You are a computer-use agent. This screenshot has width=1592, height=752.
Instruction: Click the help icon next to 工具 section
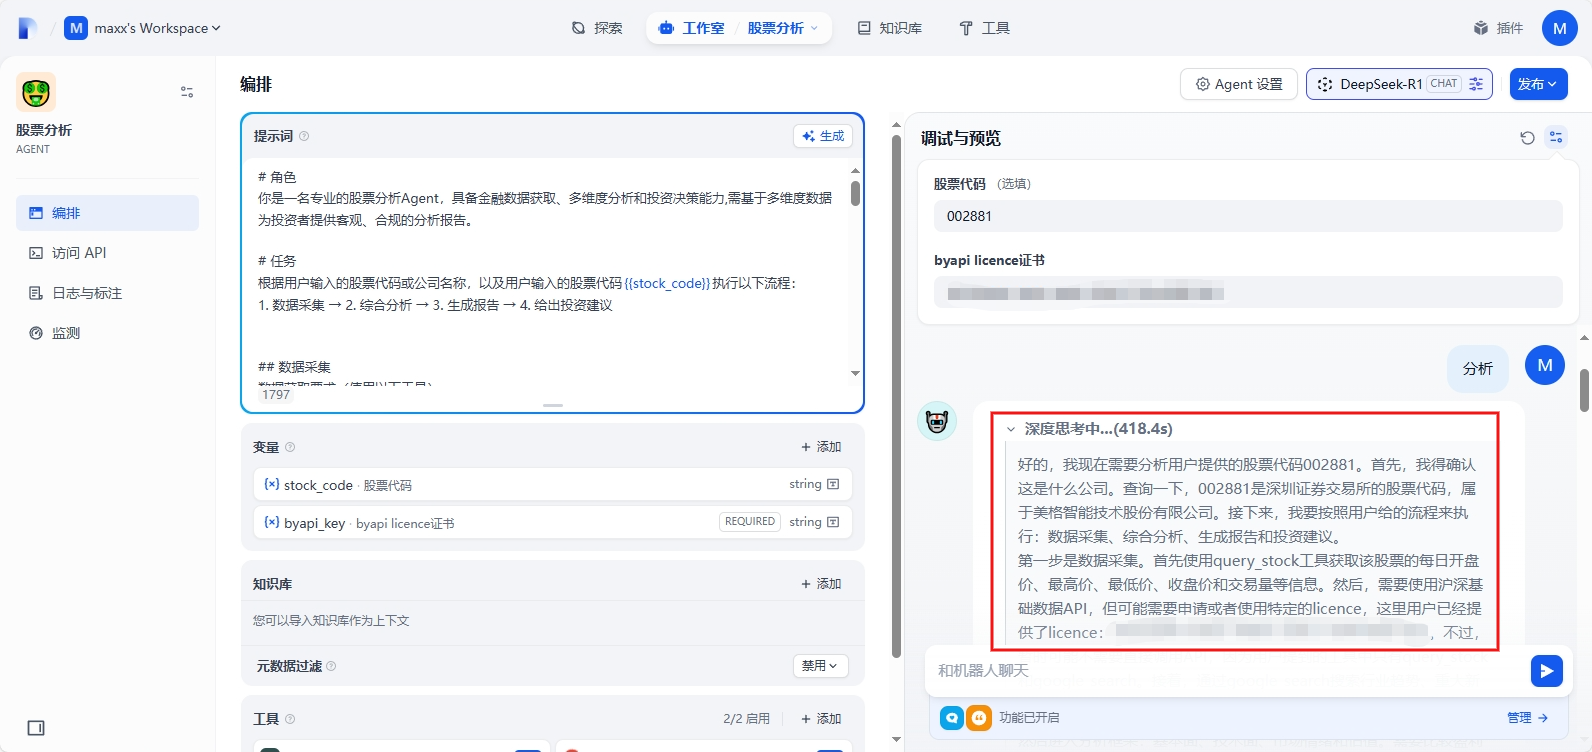point(290,719)
